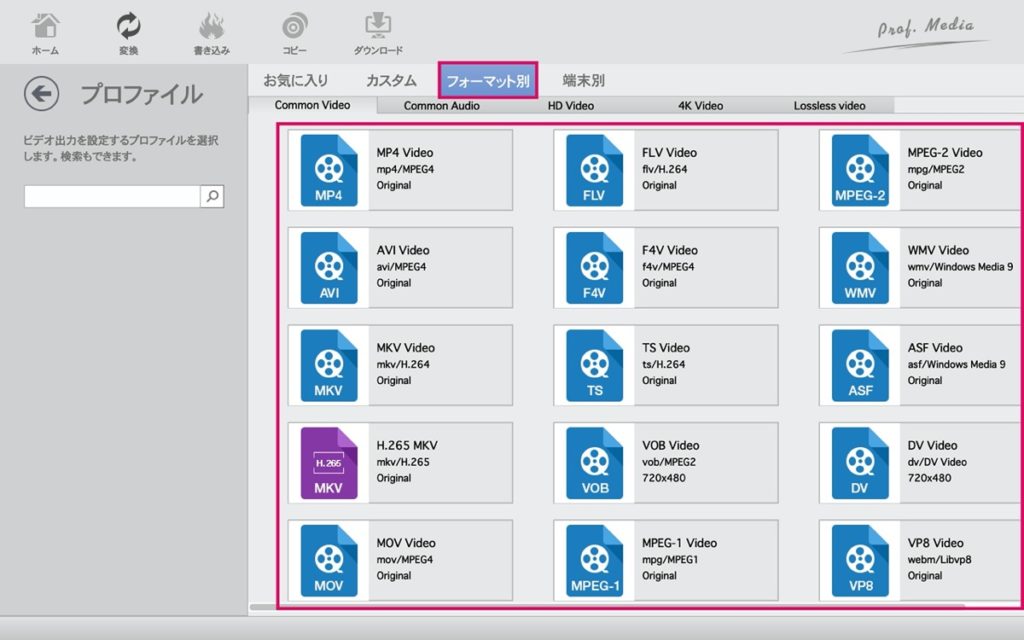Select the AVI Video file icon
The height and width of the screenshot is (640, 1024).
coord(329,268)
